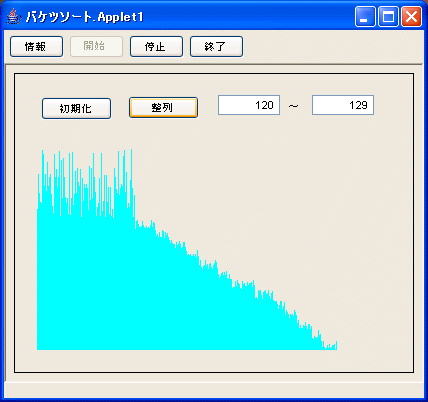The width and height of the screenshot is (428, 402).
Task: Click the バケツソート.Applet1 title bar text
Action: click(x=84, y=17)
